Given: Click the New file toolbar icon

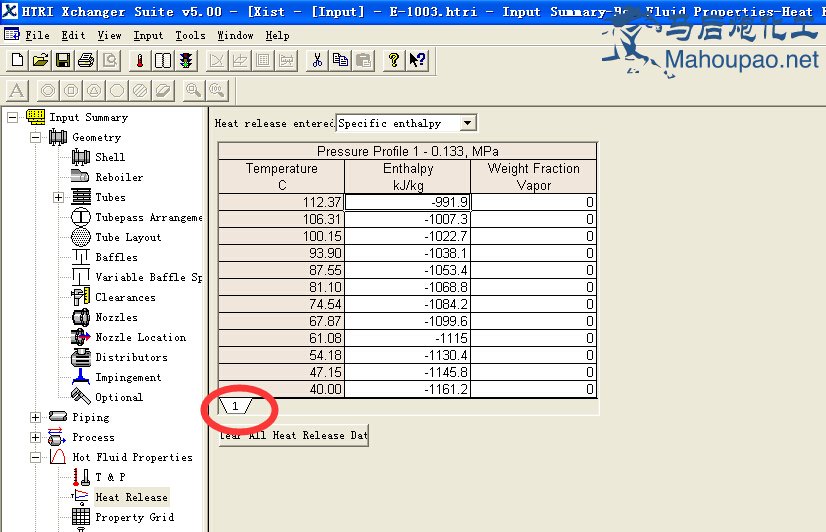Looking at the screenshot, I should click(x=17, y=61).
